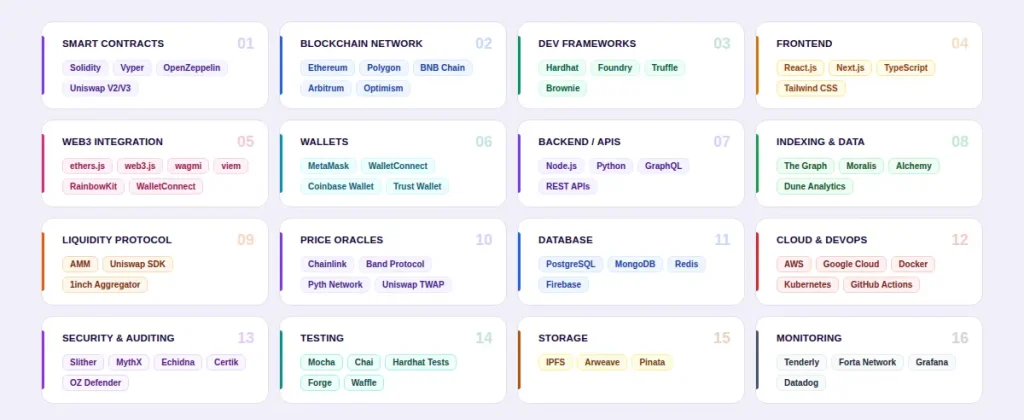The image size is (1024, 420).
Task: Click the Solidity tag
Action: (x=85, y=68)
